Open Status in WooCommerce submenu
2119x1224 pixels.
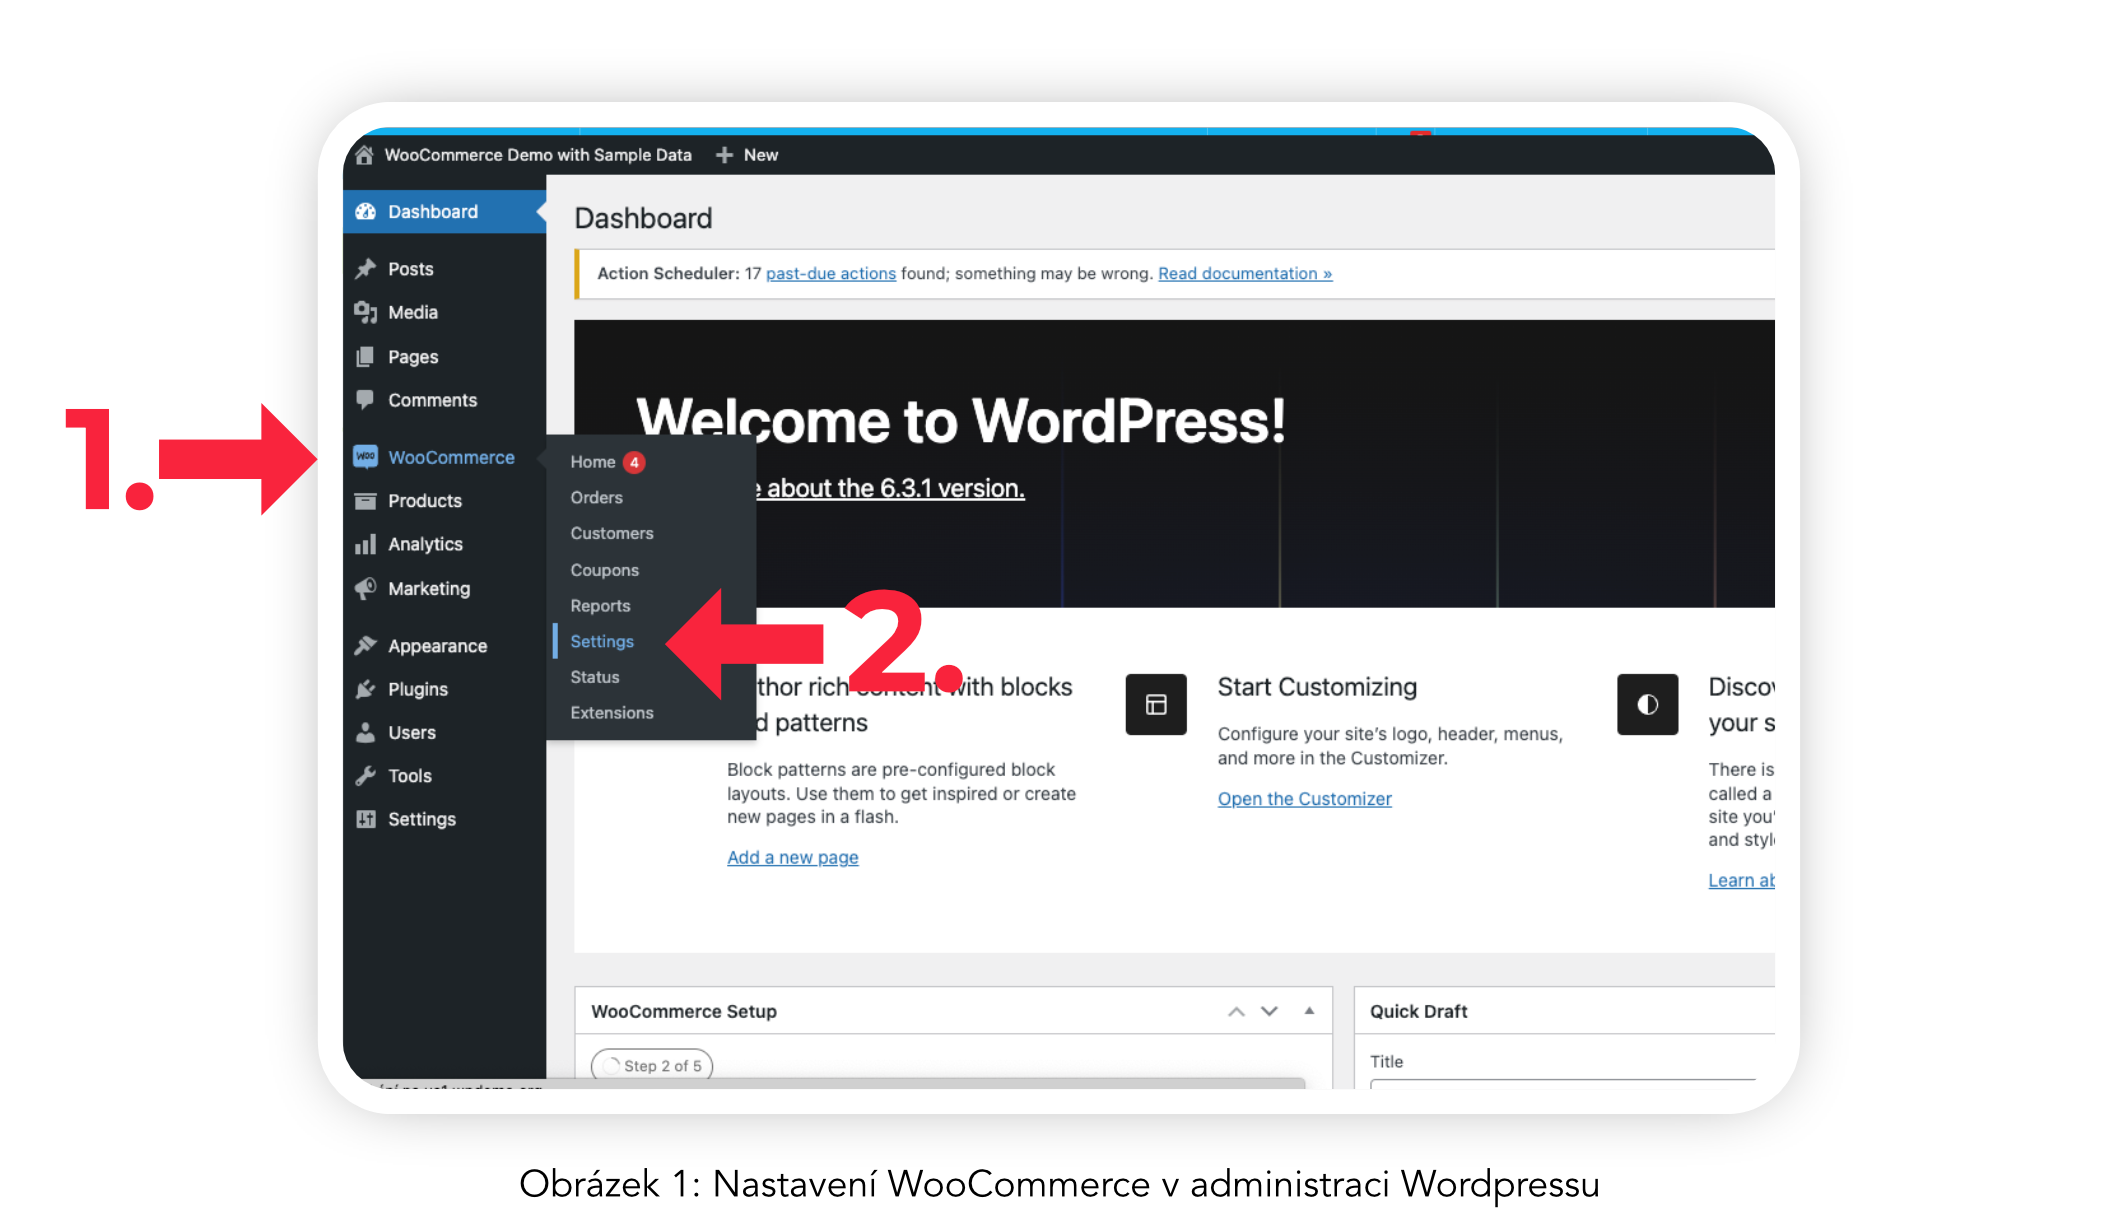coord(595,677)
